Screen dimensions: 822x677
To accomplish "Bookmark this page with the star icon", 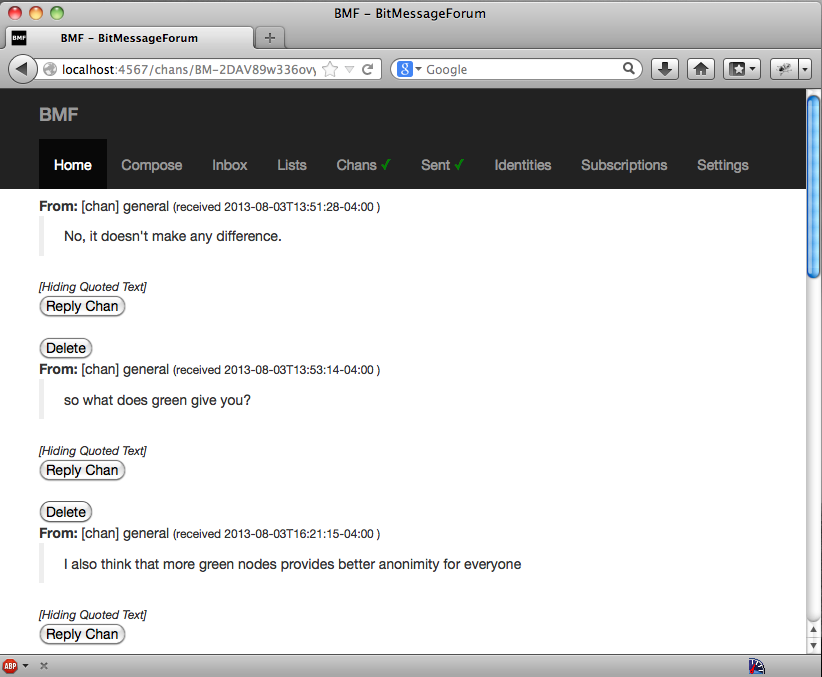I will (330, 69).
